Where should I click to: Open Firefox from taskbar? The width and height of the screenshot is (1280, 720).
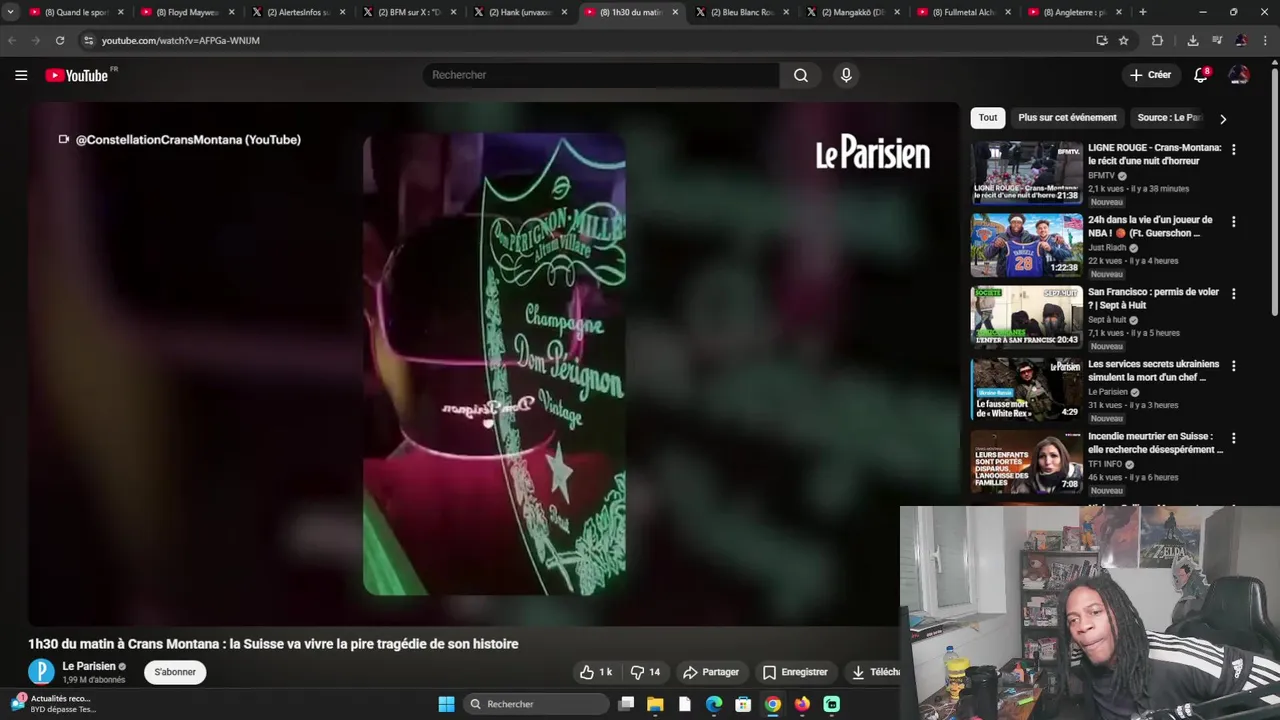[x=802, y=704]
